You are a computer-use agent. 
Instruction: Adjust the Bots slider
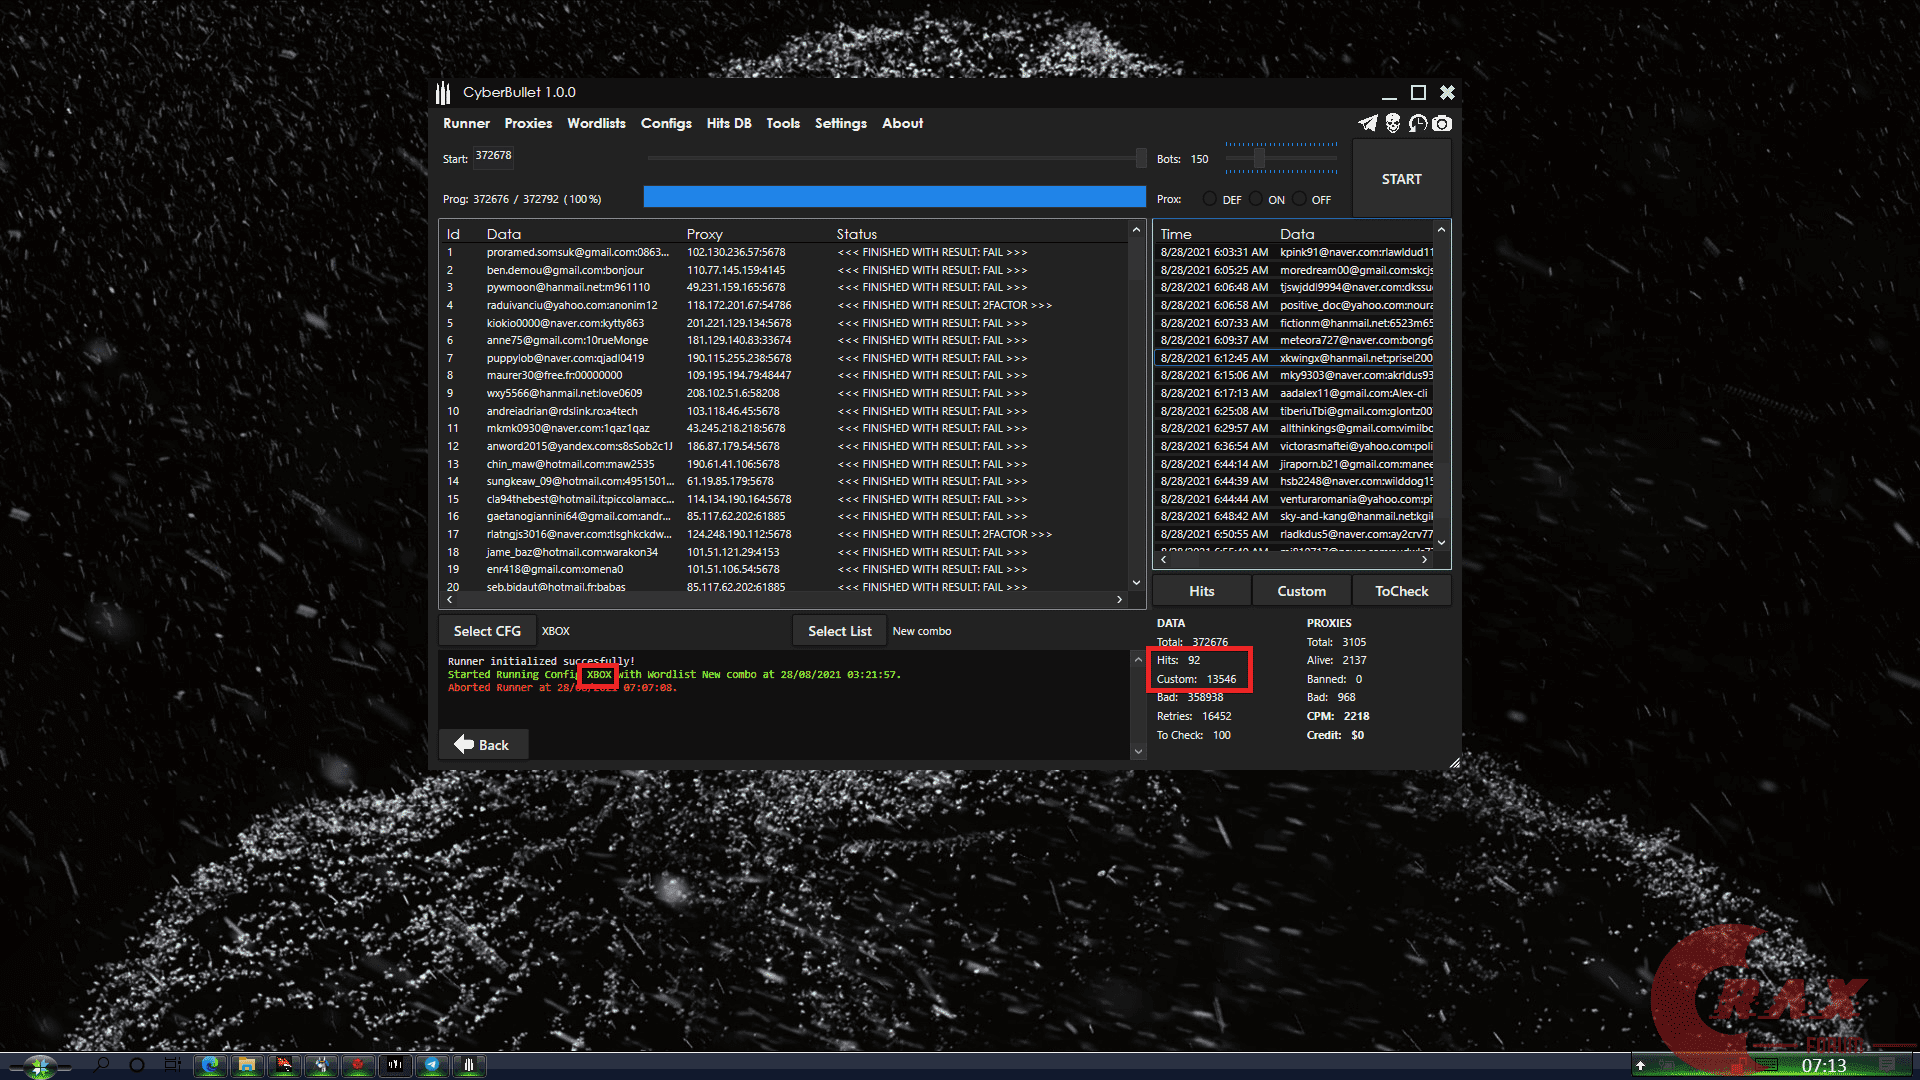click(1259, 157)
